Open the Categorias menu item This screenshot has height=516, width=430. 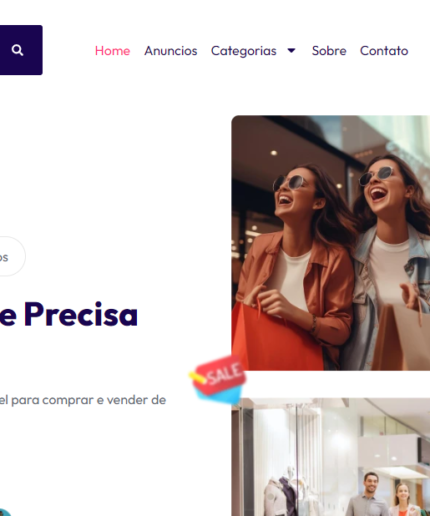(244, 51)
